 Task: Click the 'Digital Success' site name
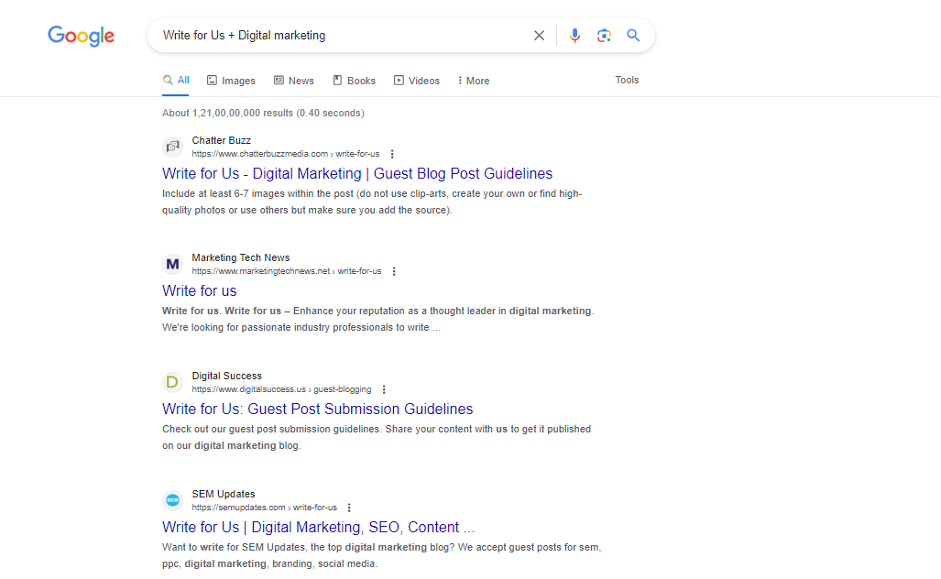(227, 376)
